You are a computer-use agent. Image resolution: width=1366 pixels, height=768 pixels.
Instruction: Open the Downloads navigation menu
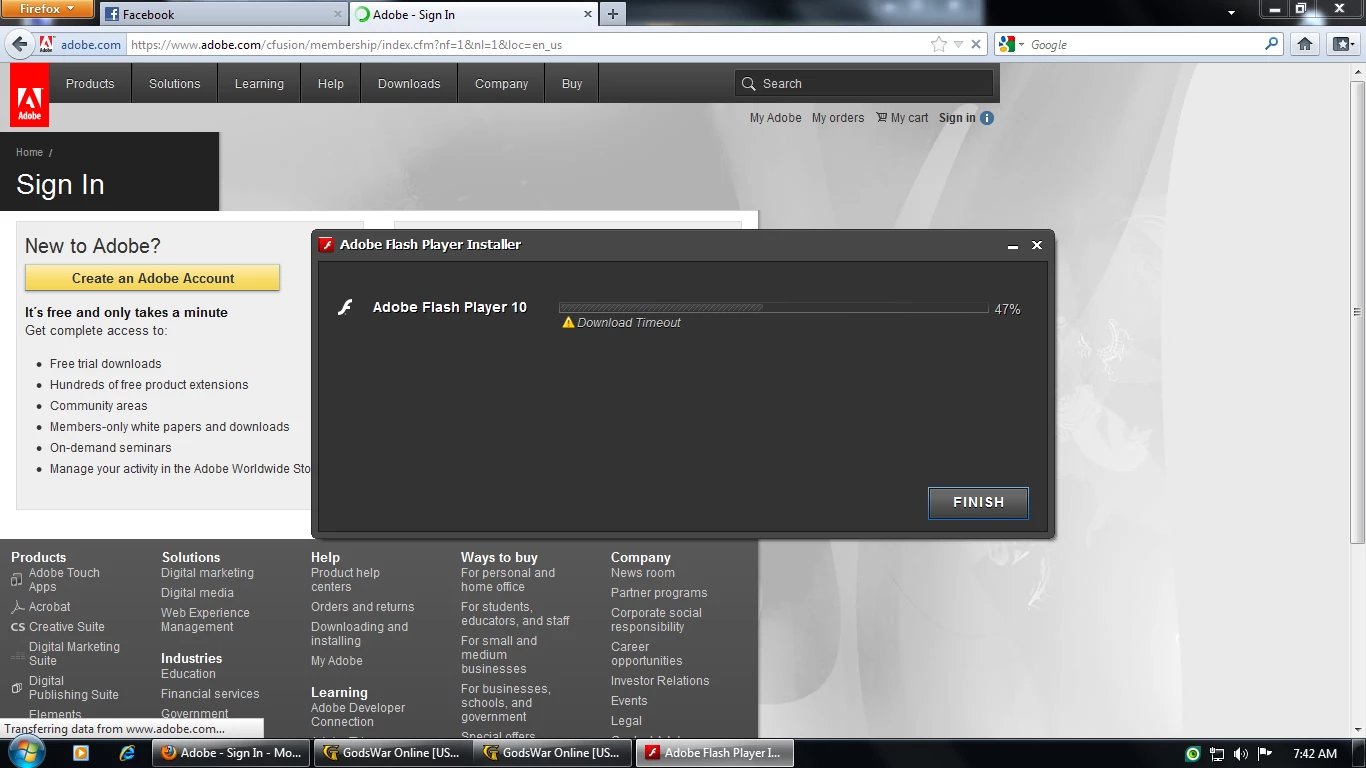pyautogui.click(x=409, y=84)
